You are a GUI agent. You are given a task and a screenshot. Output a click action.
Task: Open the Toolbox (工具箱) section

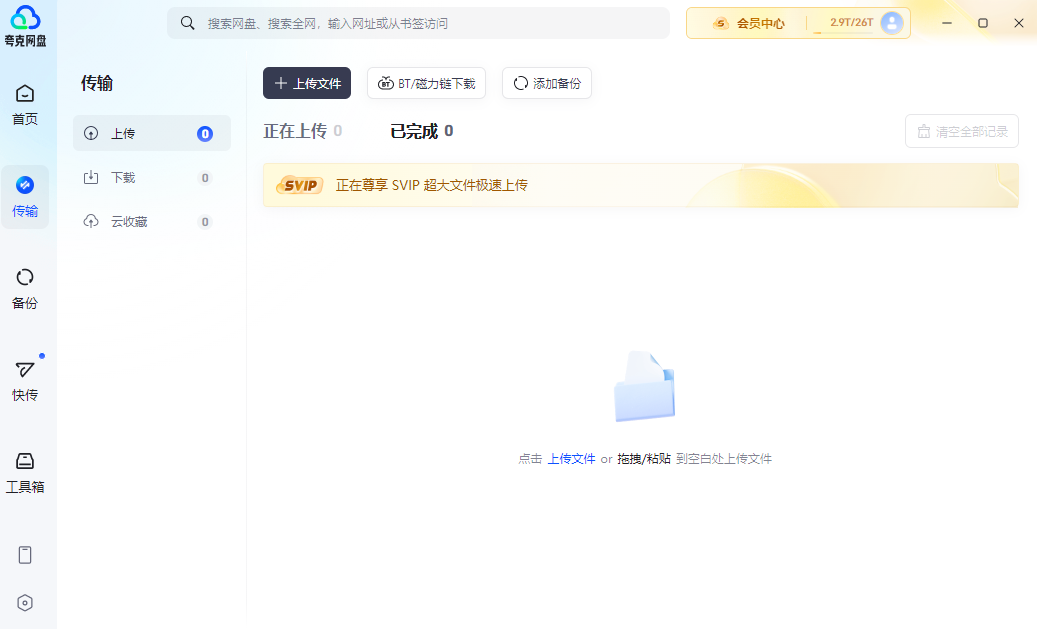pyautogui.click(x=25, y=472)
